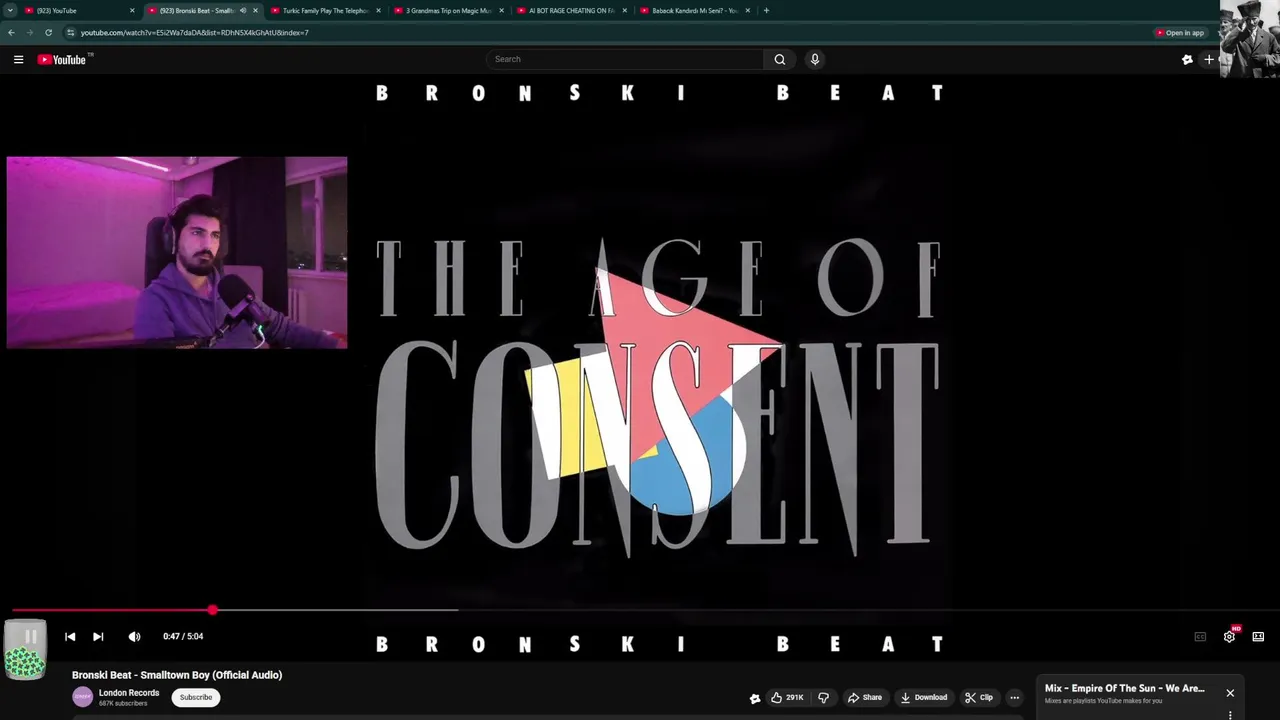Open the London Records channel name
This screenshot has width=1280, height=720.
(129, 692)
